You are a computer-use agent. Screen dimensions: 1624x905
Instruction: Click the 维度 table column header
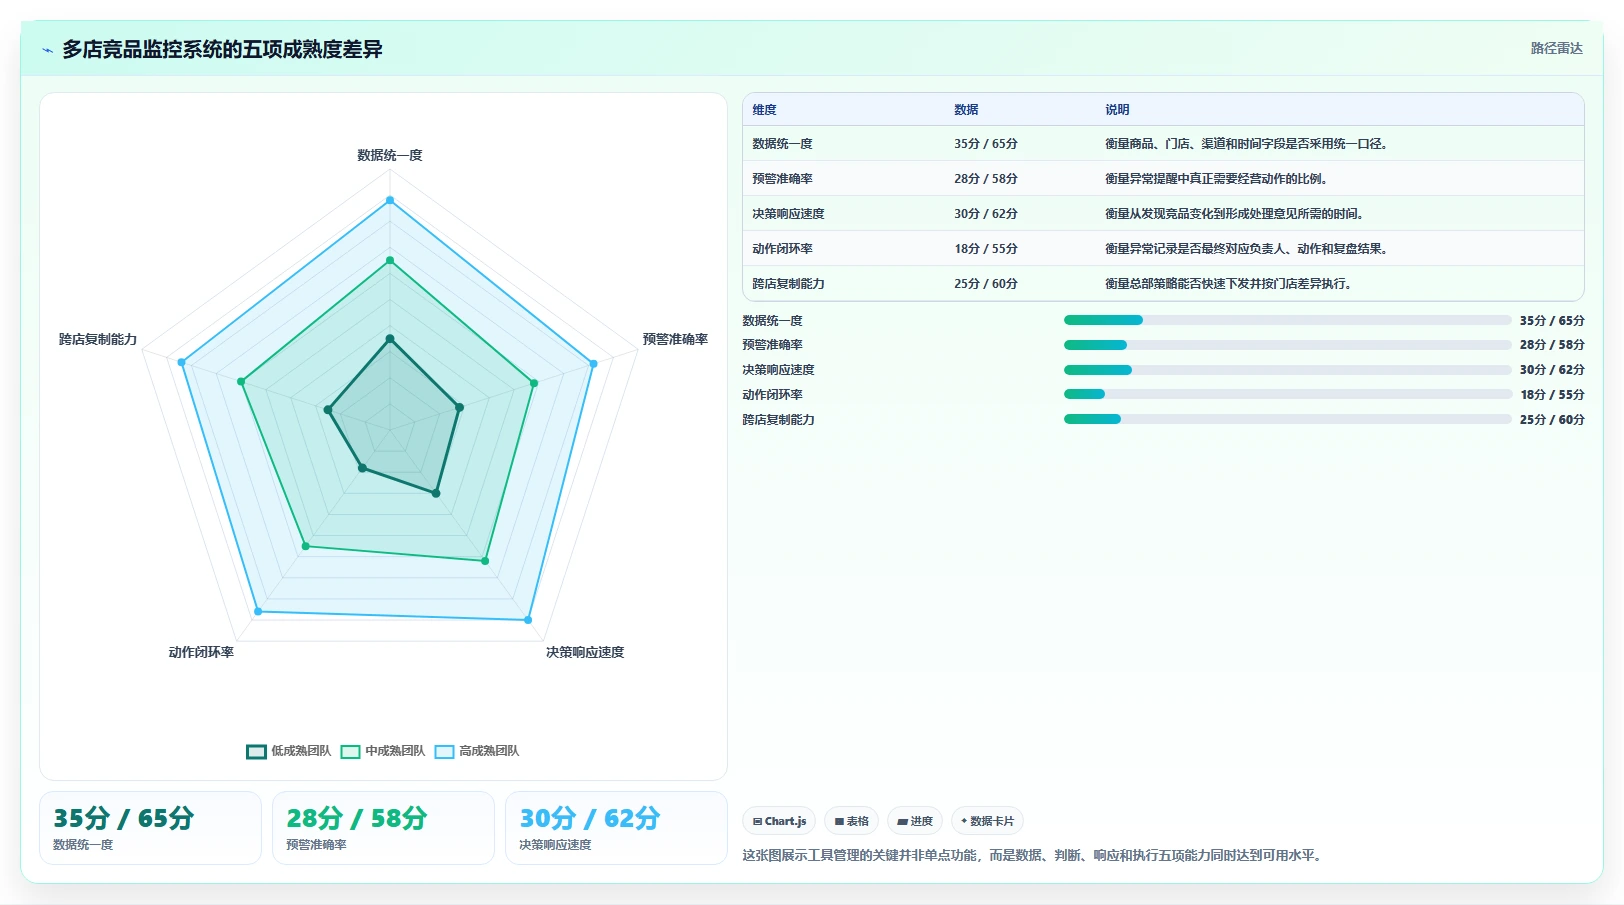tap(765, 110)
